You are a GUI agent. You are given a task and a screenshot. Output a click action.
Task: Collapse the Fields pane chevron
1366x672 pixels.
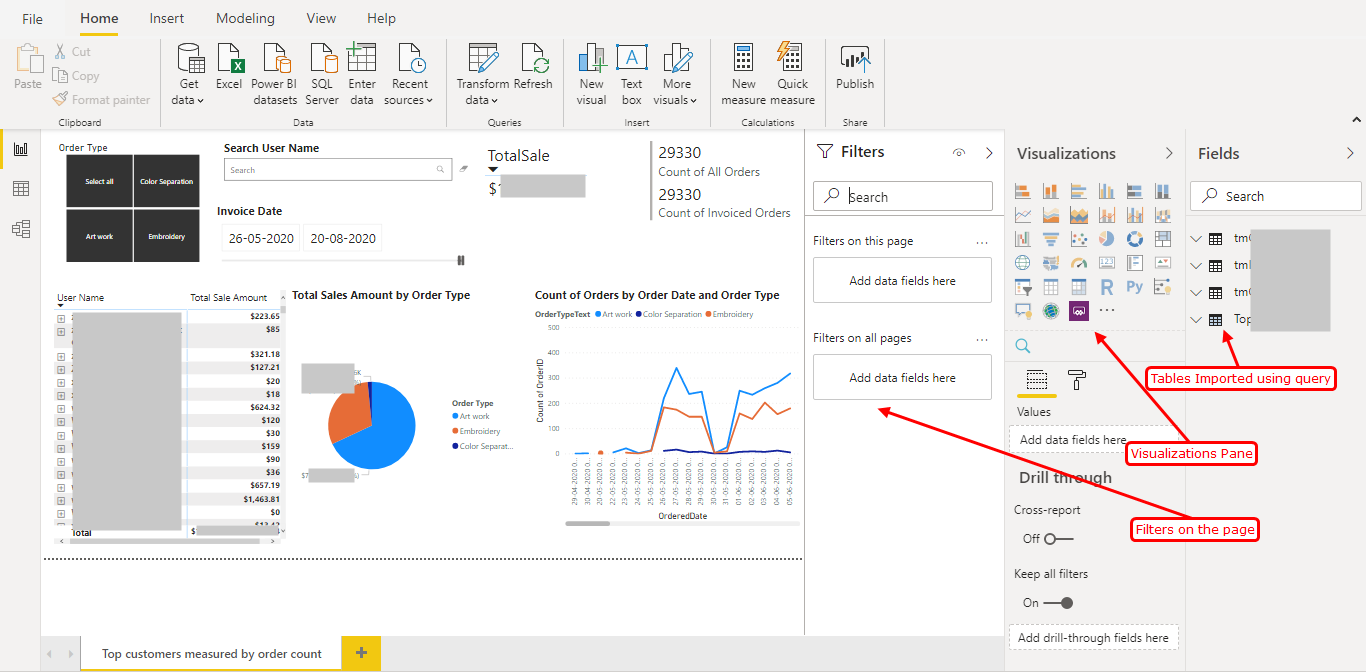pyautogui.click(x=1350, y=153)
